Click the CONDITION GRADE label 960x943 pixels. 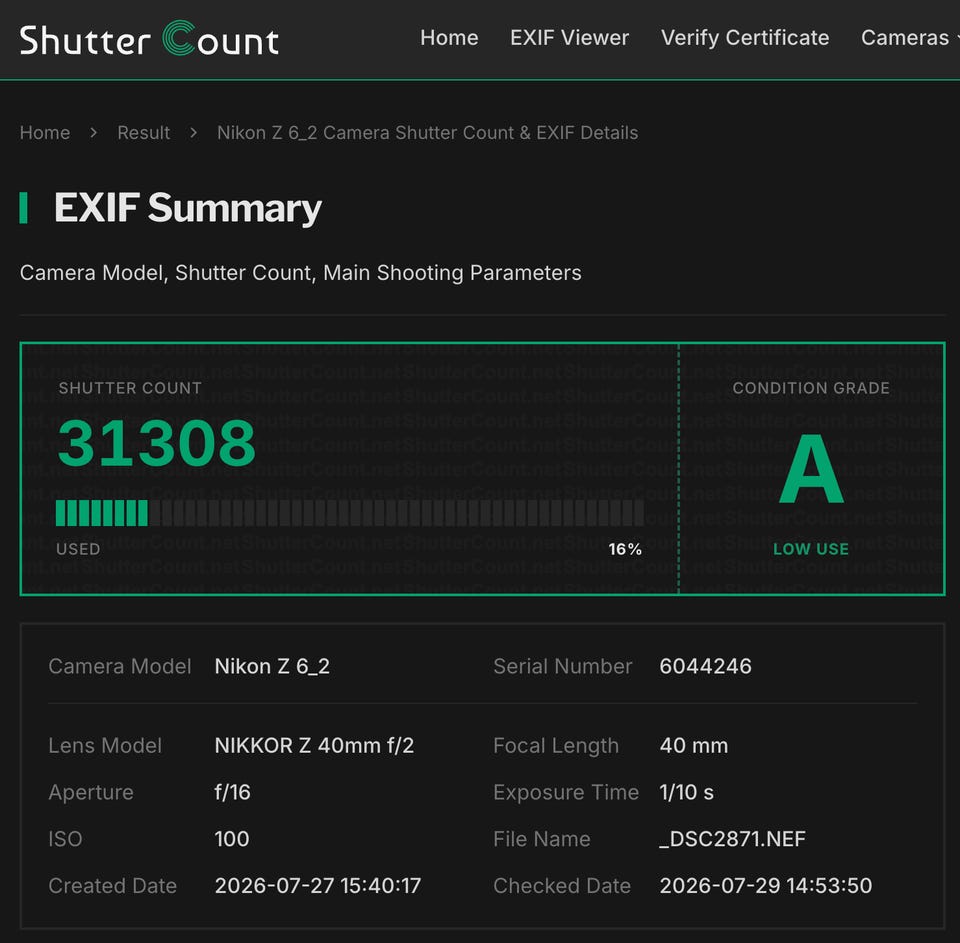(811, 388)
